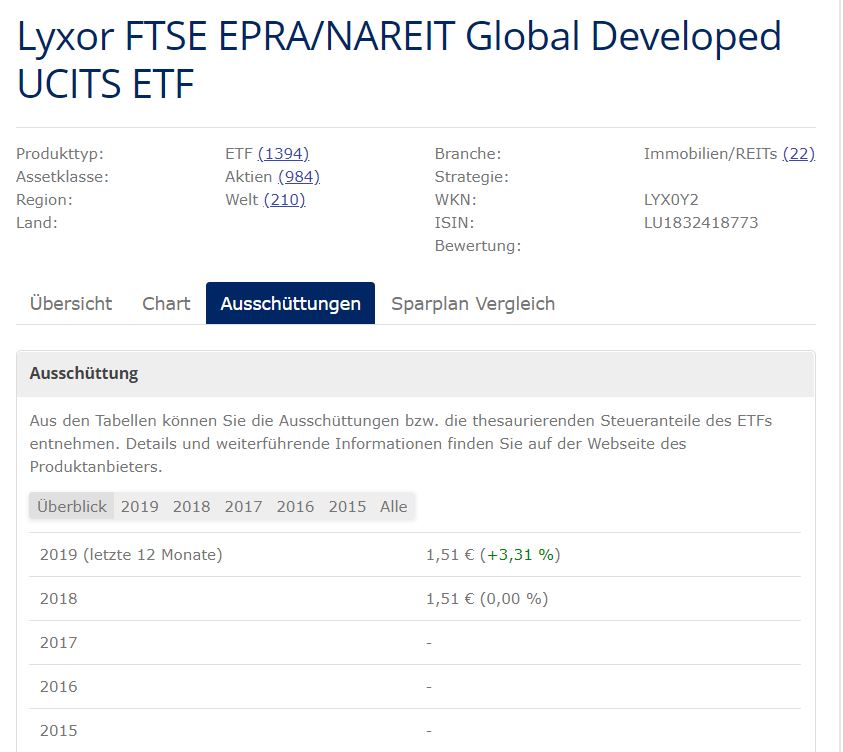Viewport: 843px width, 752px height.
Task: Click the Land label
Action: click(x=37, y=223)
